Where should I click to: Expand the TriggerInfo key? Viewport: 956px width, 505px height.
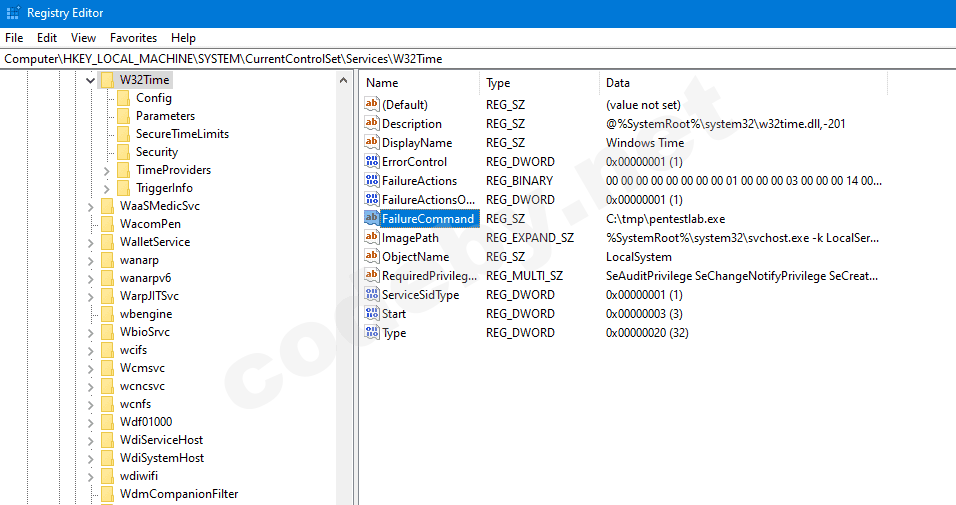(x=107, y=188)
